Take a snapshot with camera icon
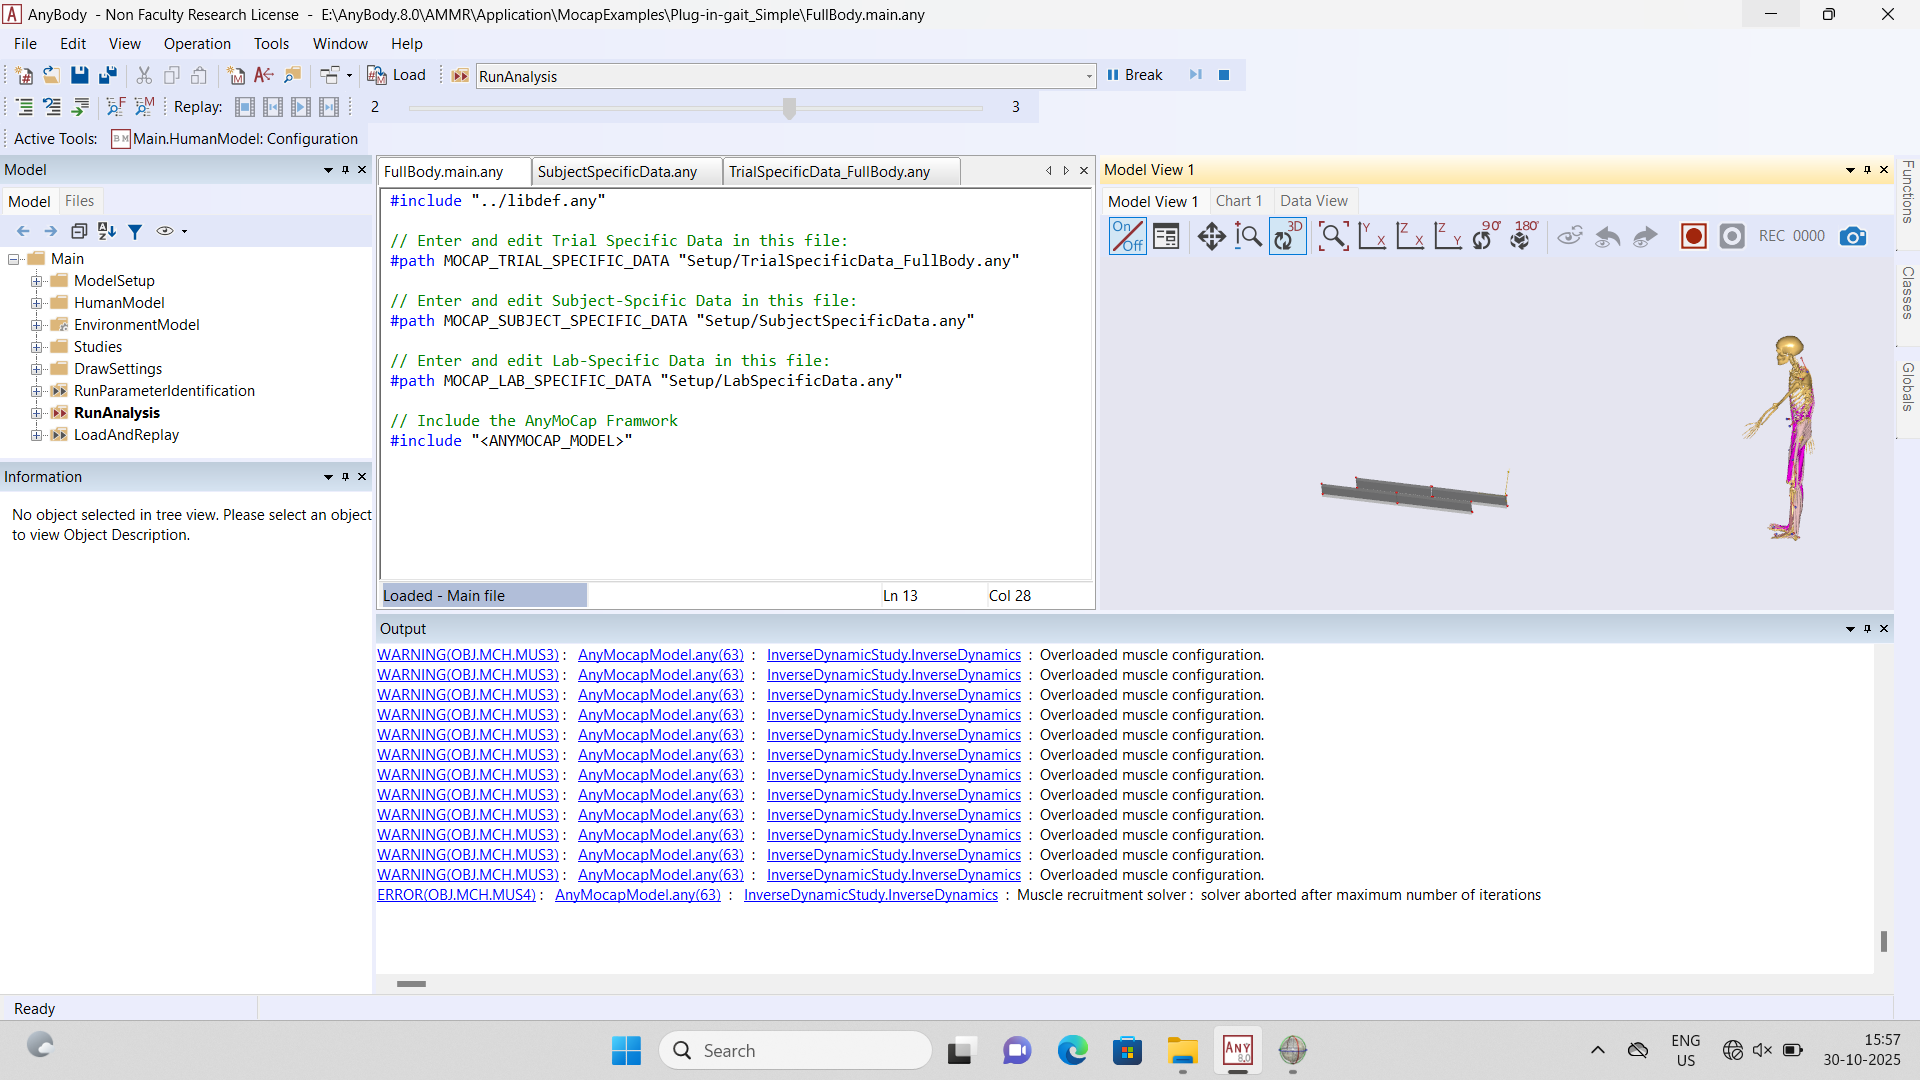Viewport: 1920px width, 1080px height. click(1852, 236)
